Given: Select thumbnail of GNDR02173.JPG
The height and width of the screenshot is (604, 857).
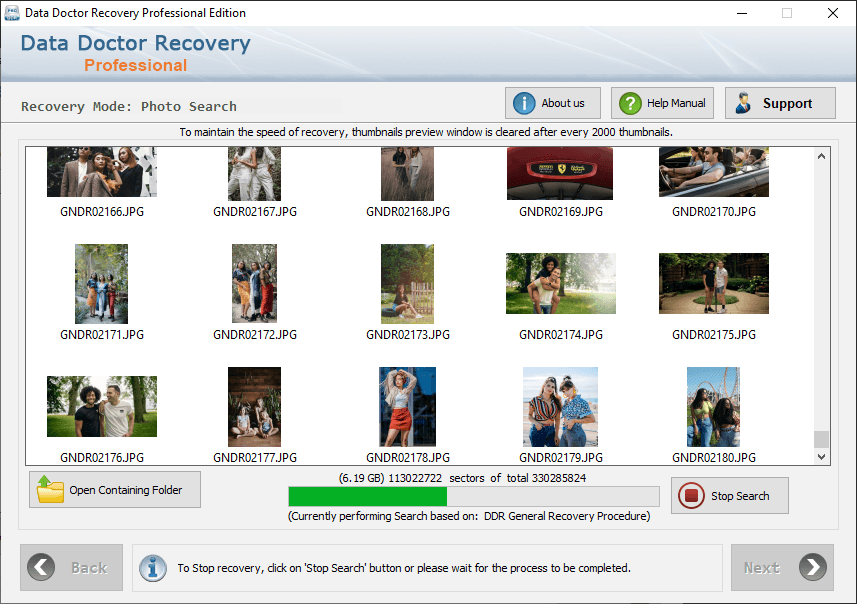Looking at the screenshot, I should pyautogui.click(x=407, y=284).
